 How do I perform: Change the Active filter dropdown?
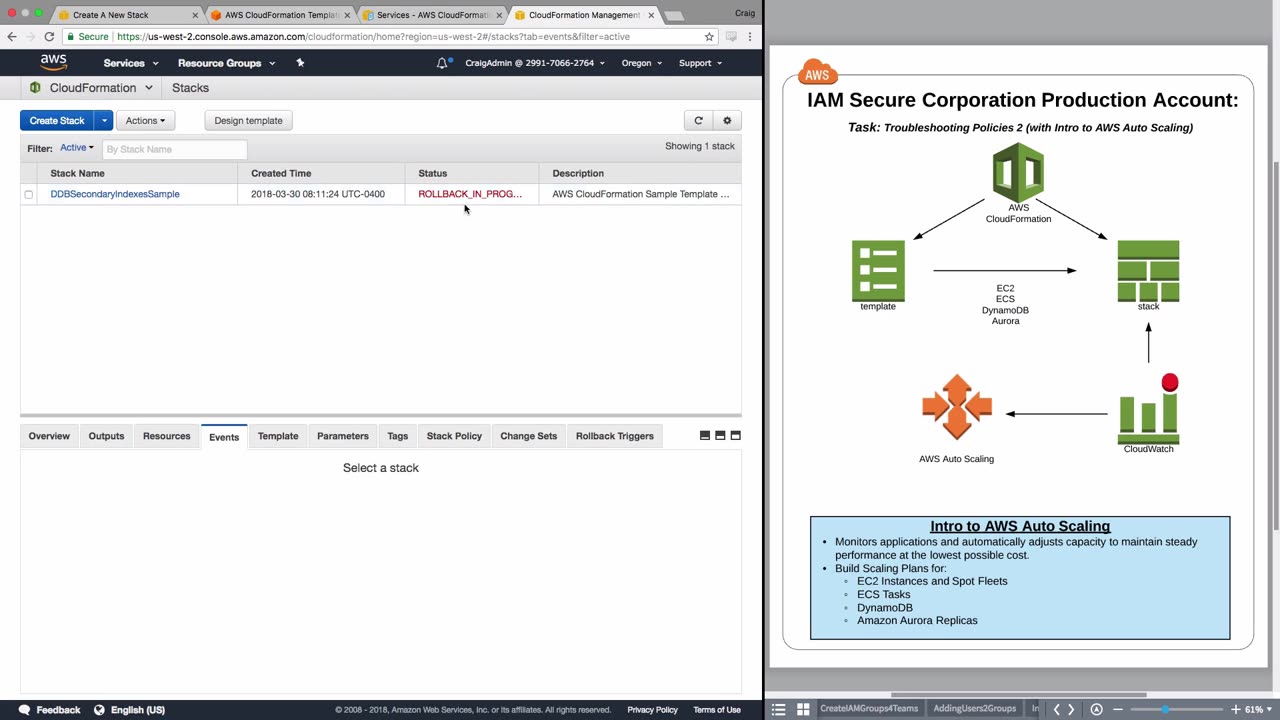[x=77, y=148]
